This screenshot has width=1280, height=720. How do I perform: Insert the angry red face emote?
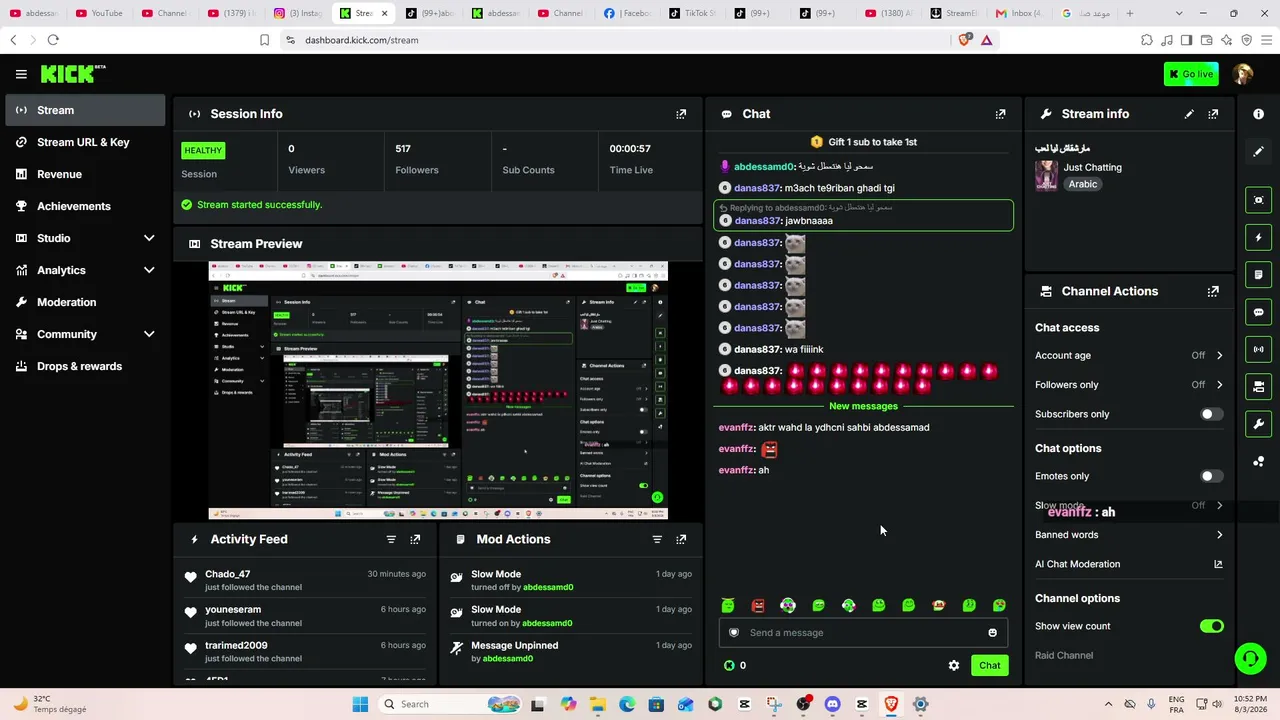(x=758, y=606)
